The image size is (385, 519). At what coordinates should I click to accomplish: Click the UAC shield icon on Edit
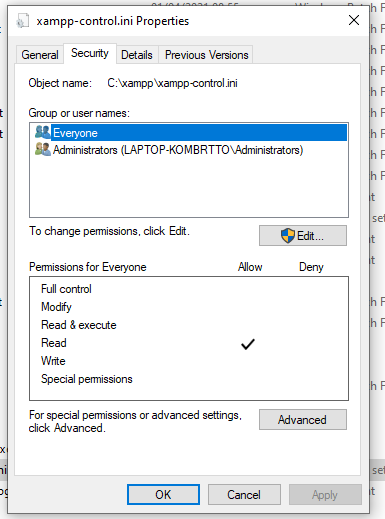pyautogui.click(x=287, y=236)
